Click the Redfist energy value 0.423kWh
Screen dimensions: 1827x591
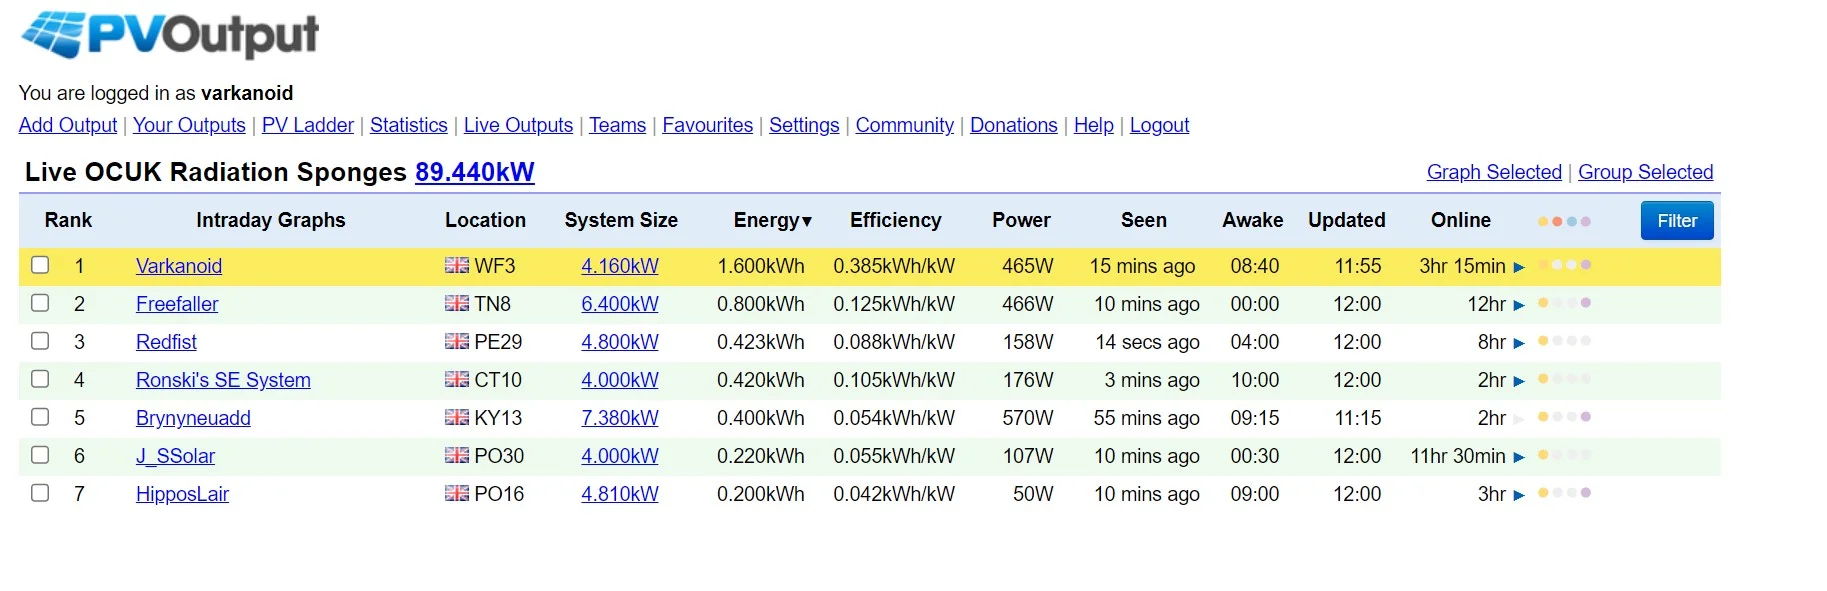[761, 342]
